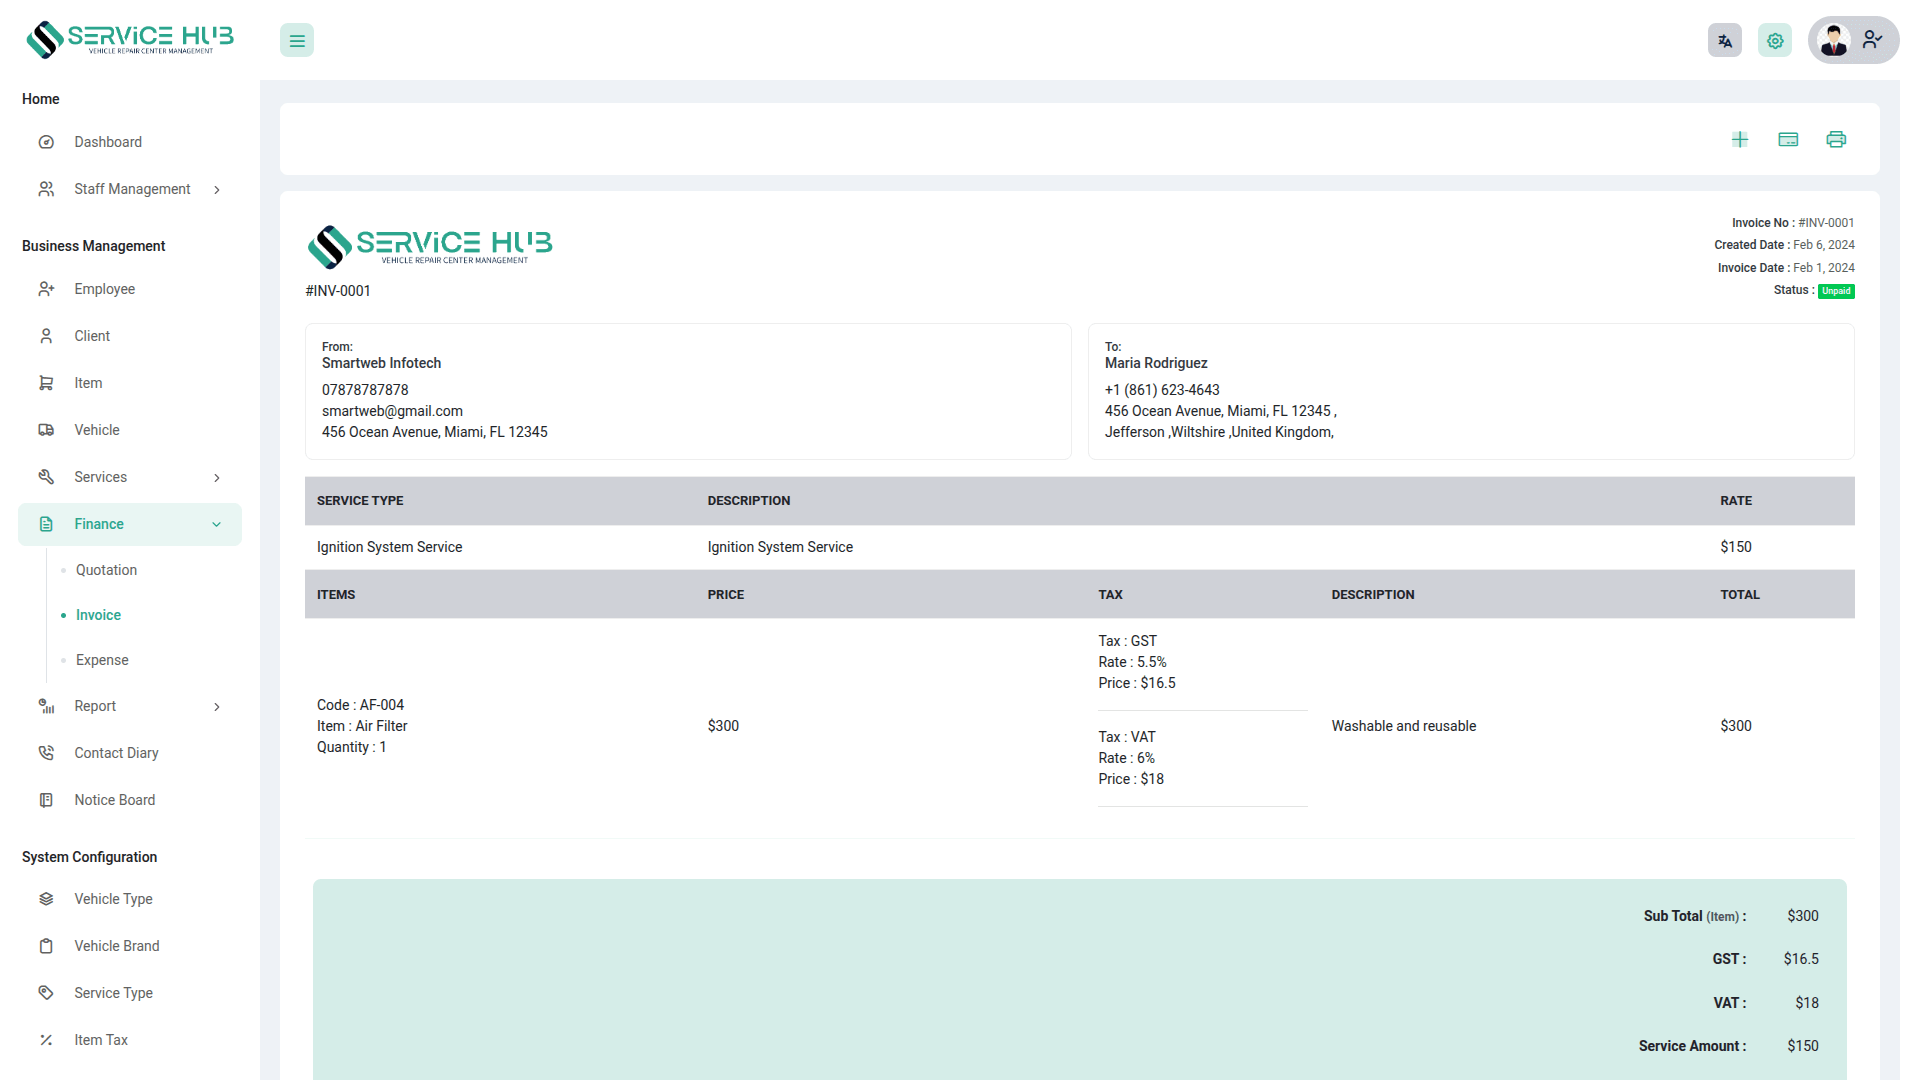Image resolution: width=1920 pixels, height=1080 pixels.
Task: Print the invoice using printer icon
Action: tap(1836, 139)
